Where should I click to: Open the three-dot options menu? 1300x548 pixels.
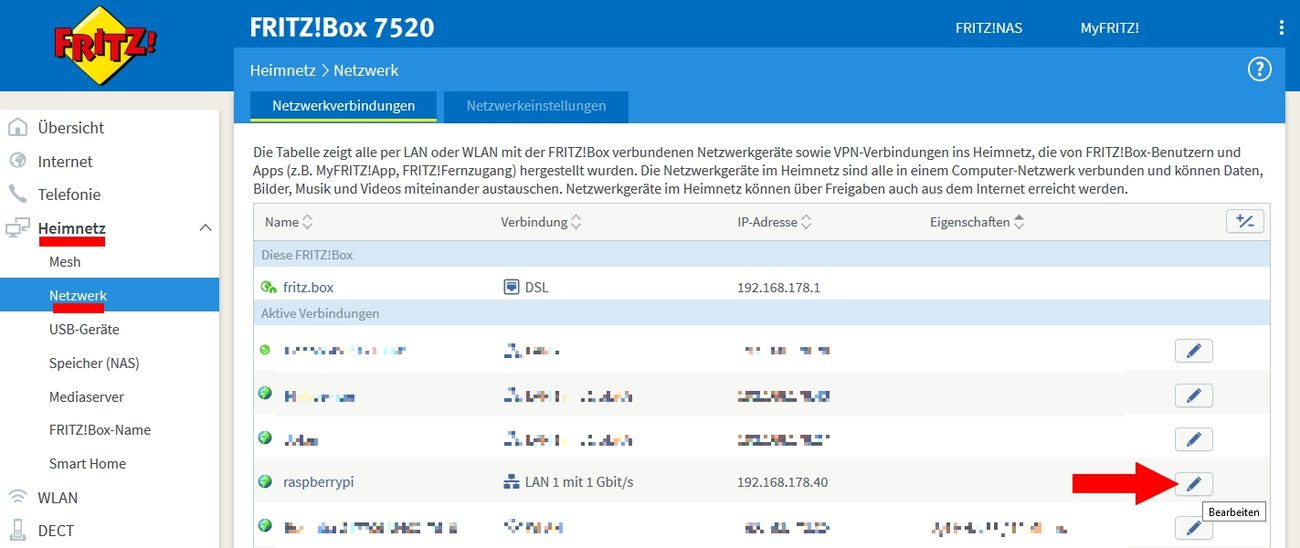click(1281, 28)
